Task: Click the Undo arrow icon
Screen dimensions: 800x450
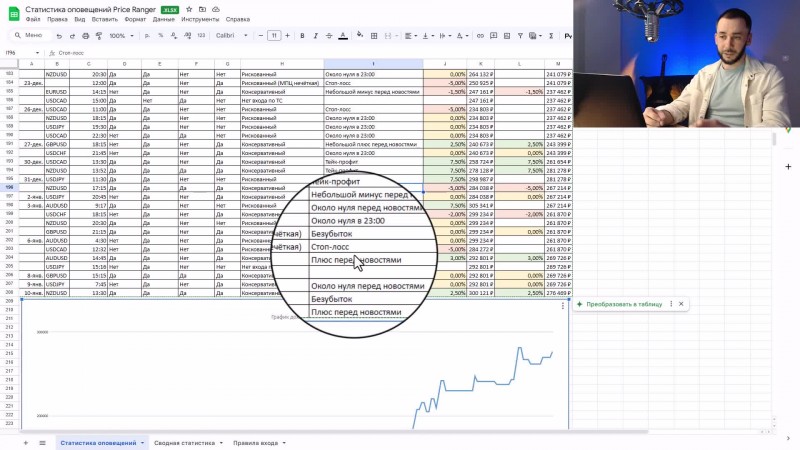Action: click(59, 36)
